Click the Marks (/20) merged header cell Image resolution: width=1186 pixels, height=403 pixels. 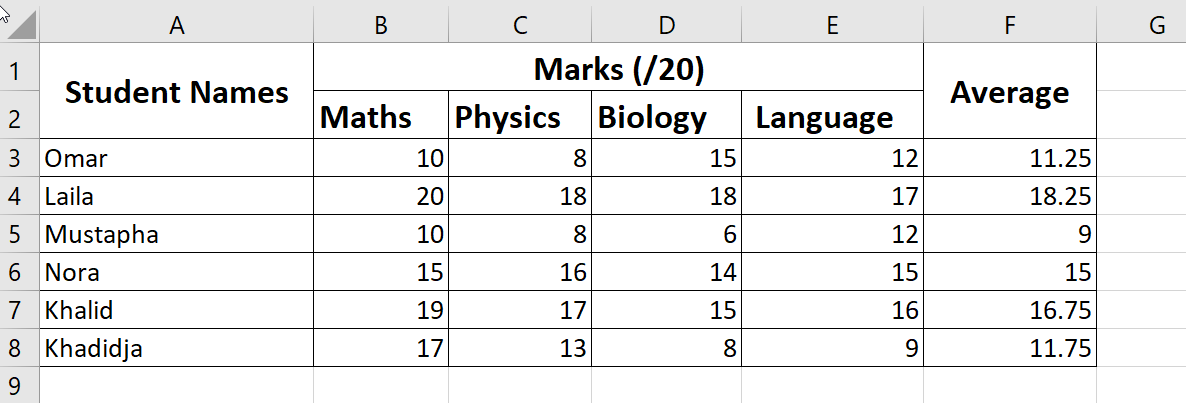[618, 69]
